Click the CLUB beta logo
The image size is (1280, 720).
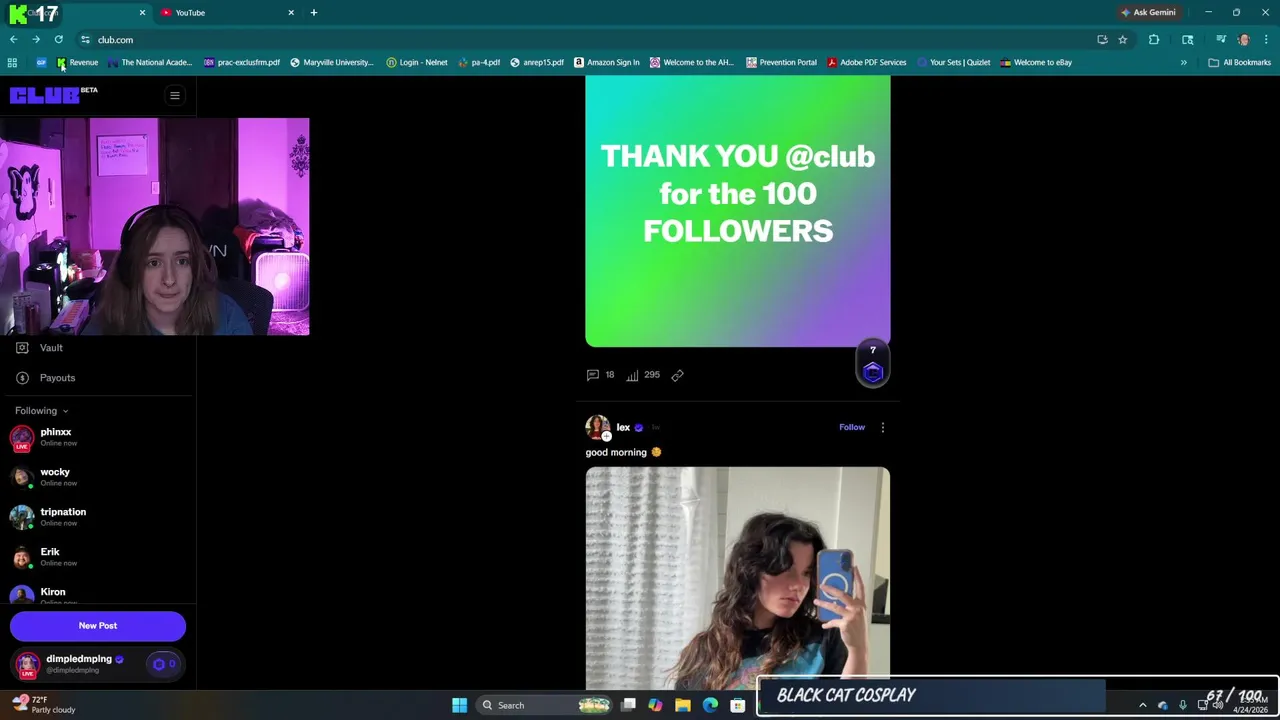tap(53, 95)
